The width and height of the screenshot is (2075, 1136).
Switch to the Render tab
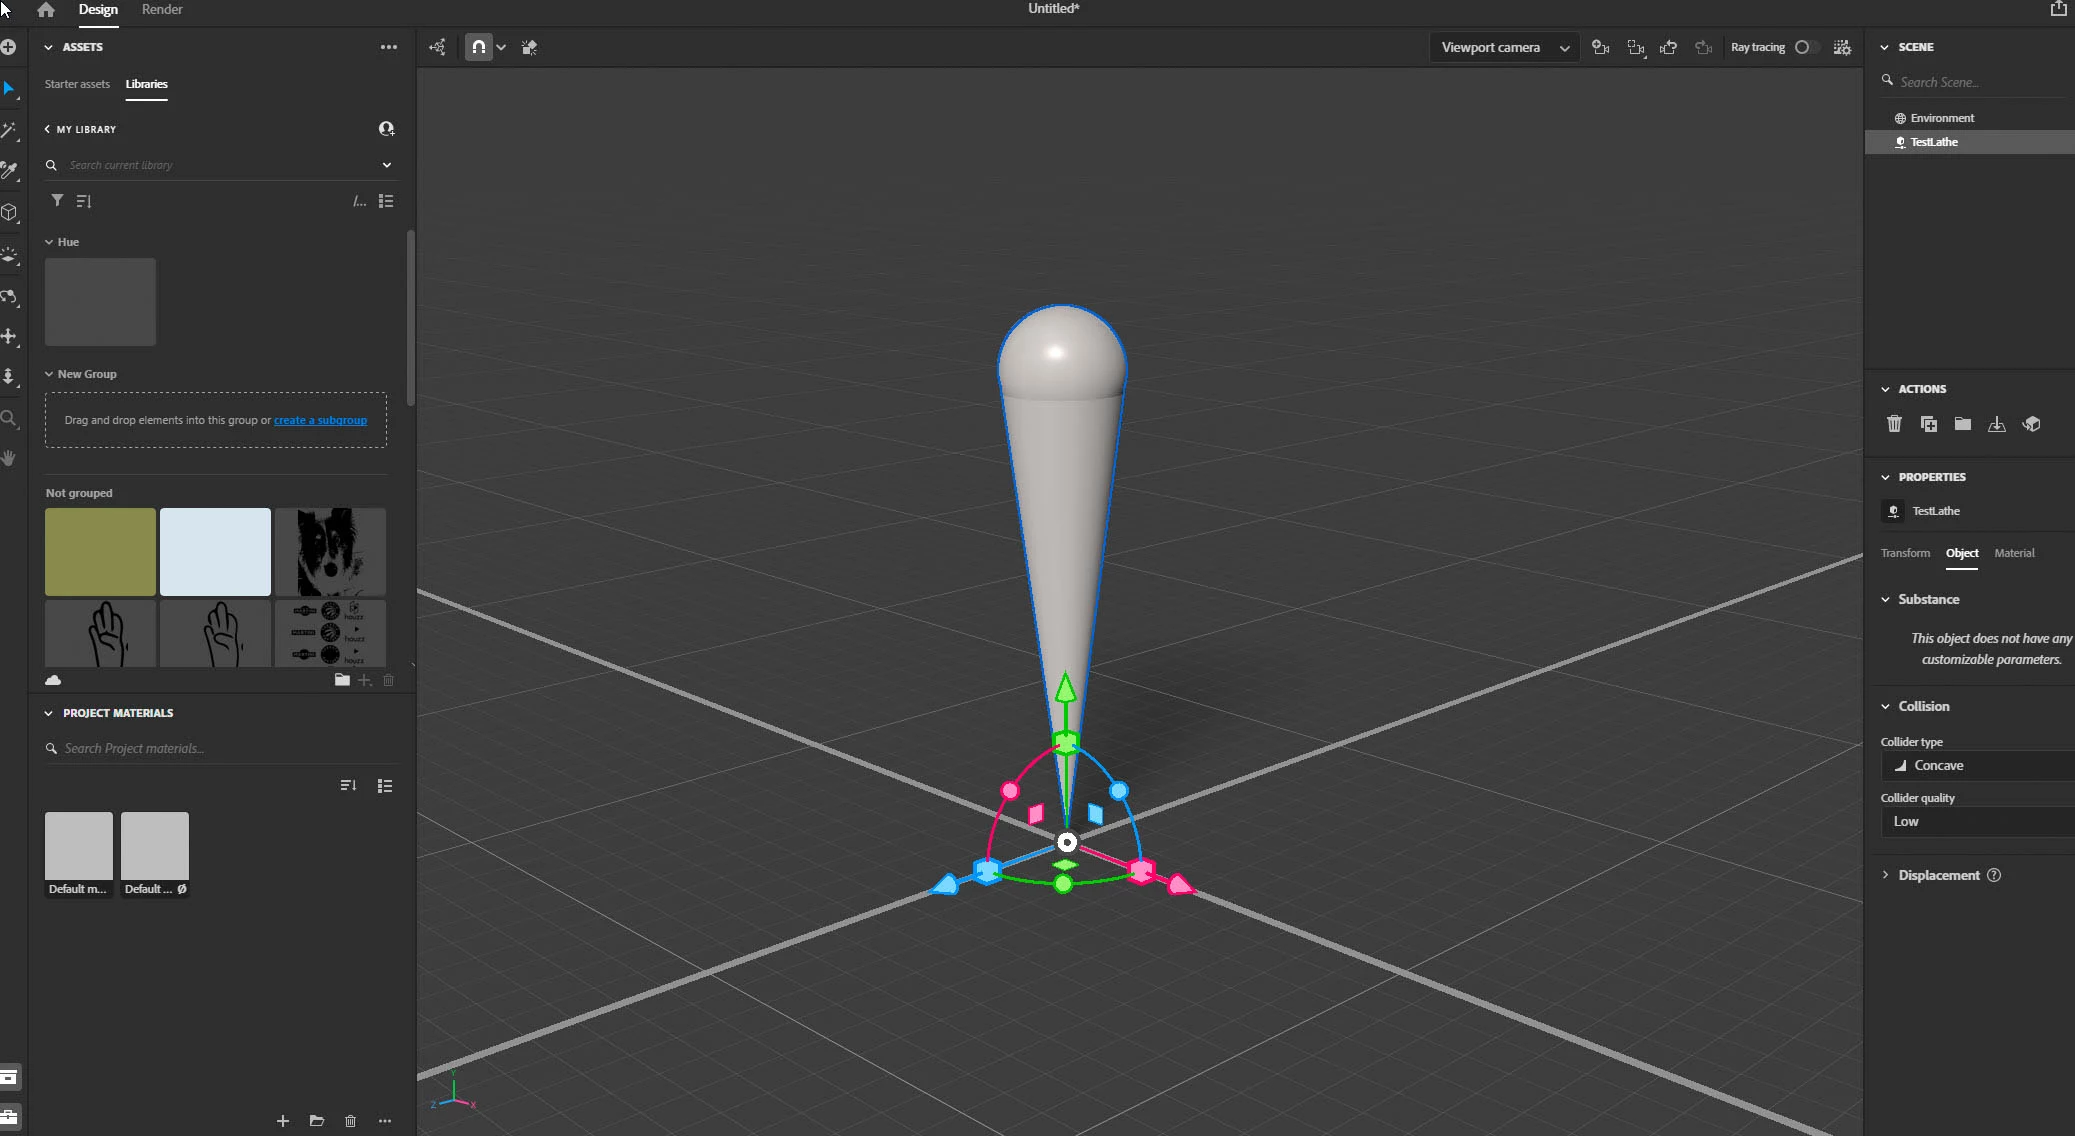[x=162, y=10]
